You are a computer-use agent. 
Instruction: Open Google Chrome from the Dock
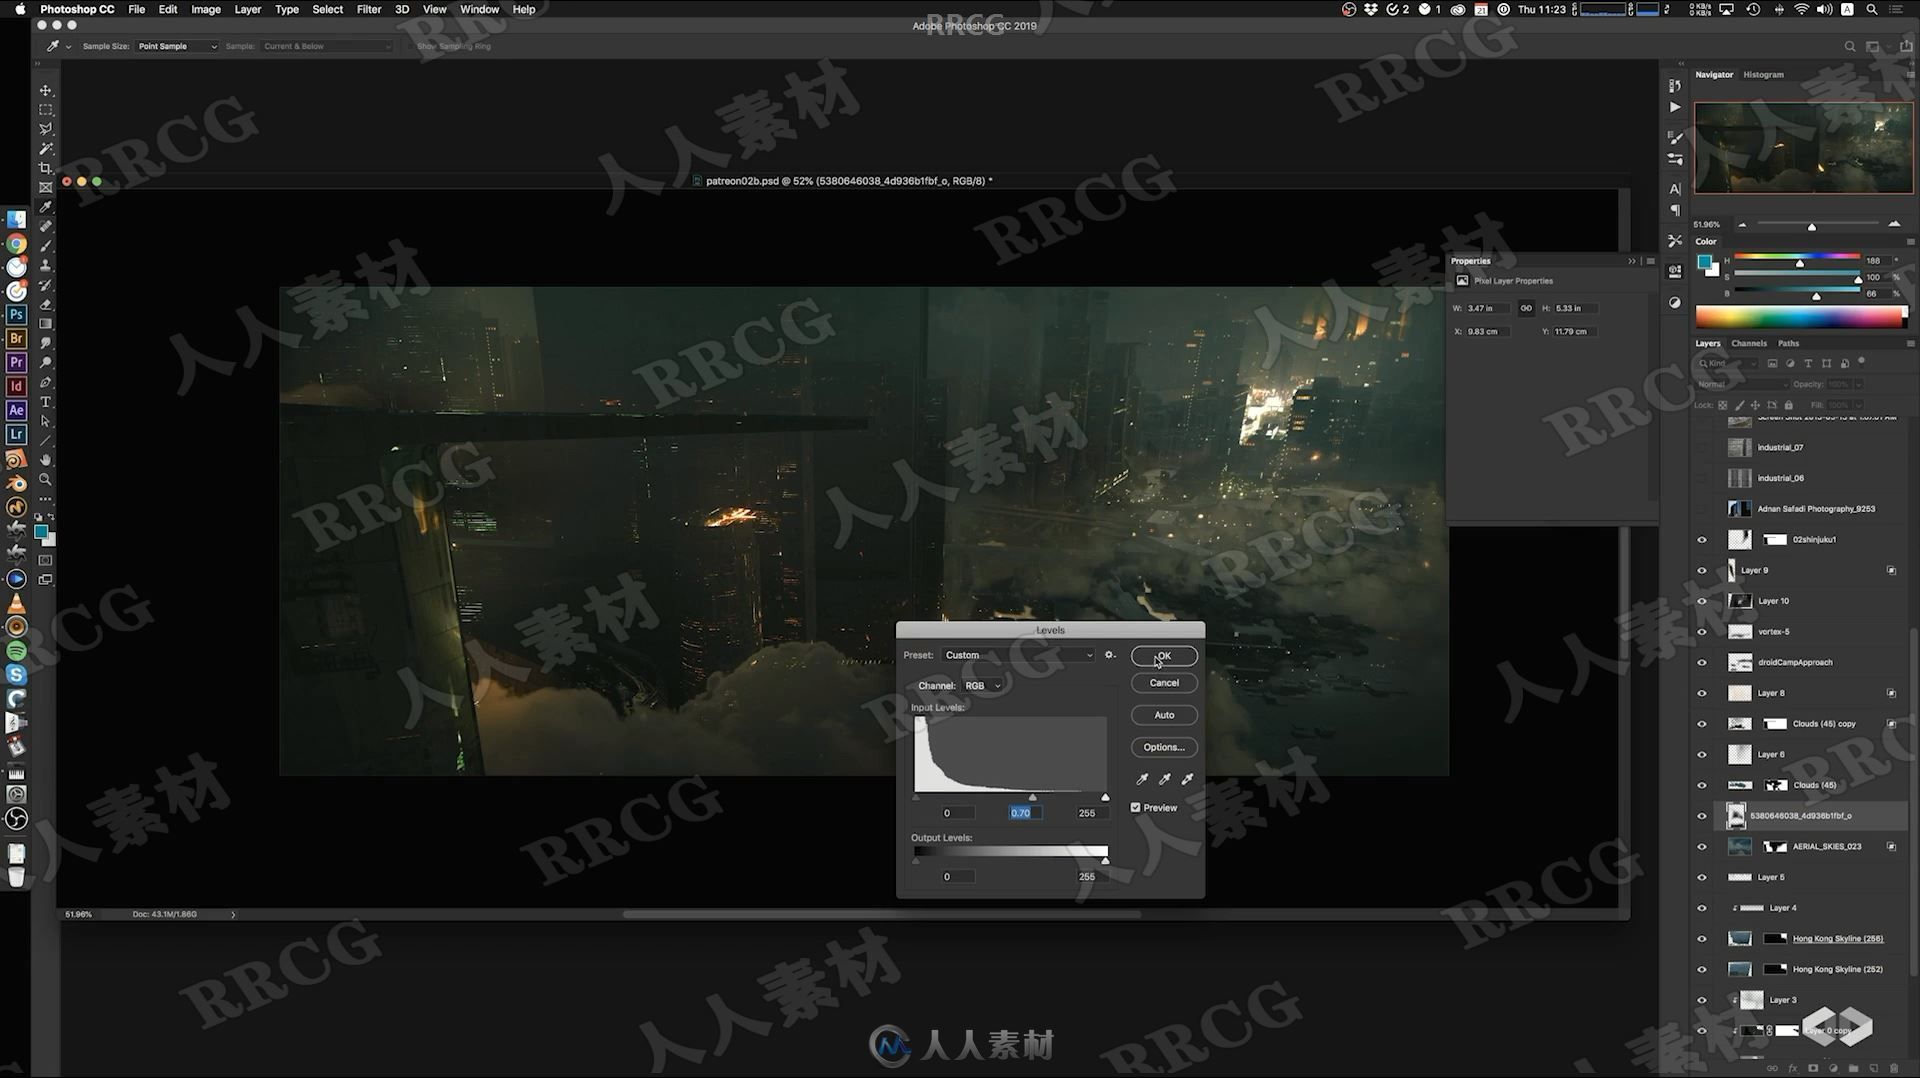point(16,244)
